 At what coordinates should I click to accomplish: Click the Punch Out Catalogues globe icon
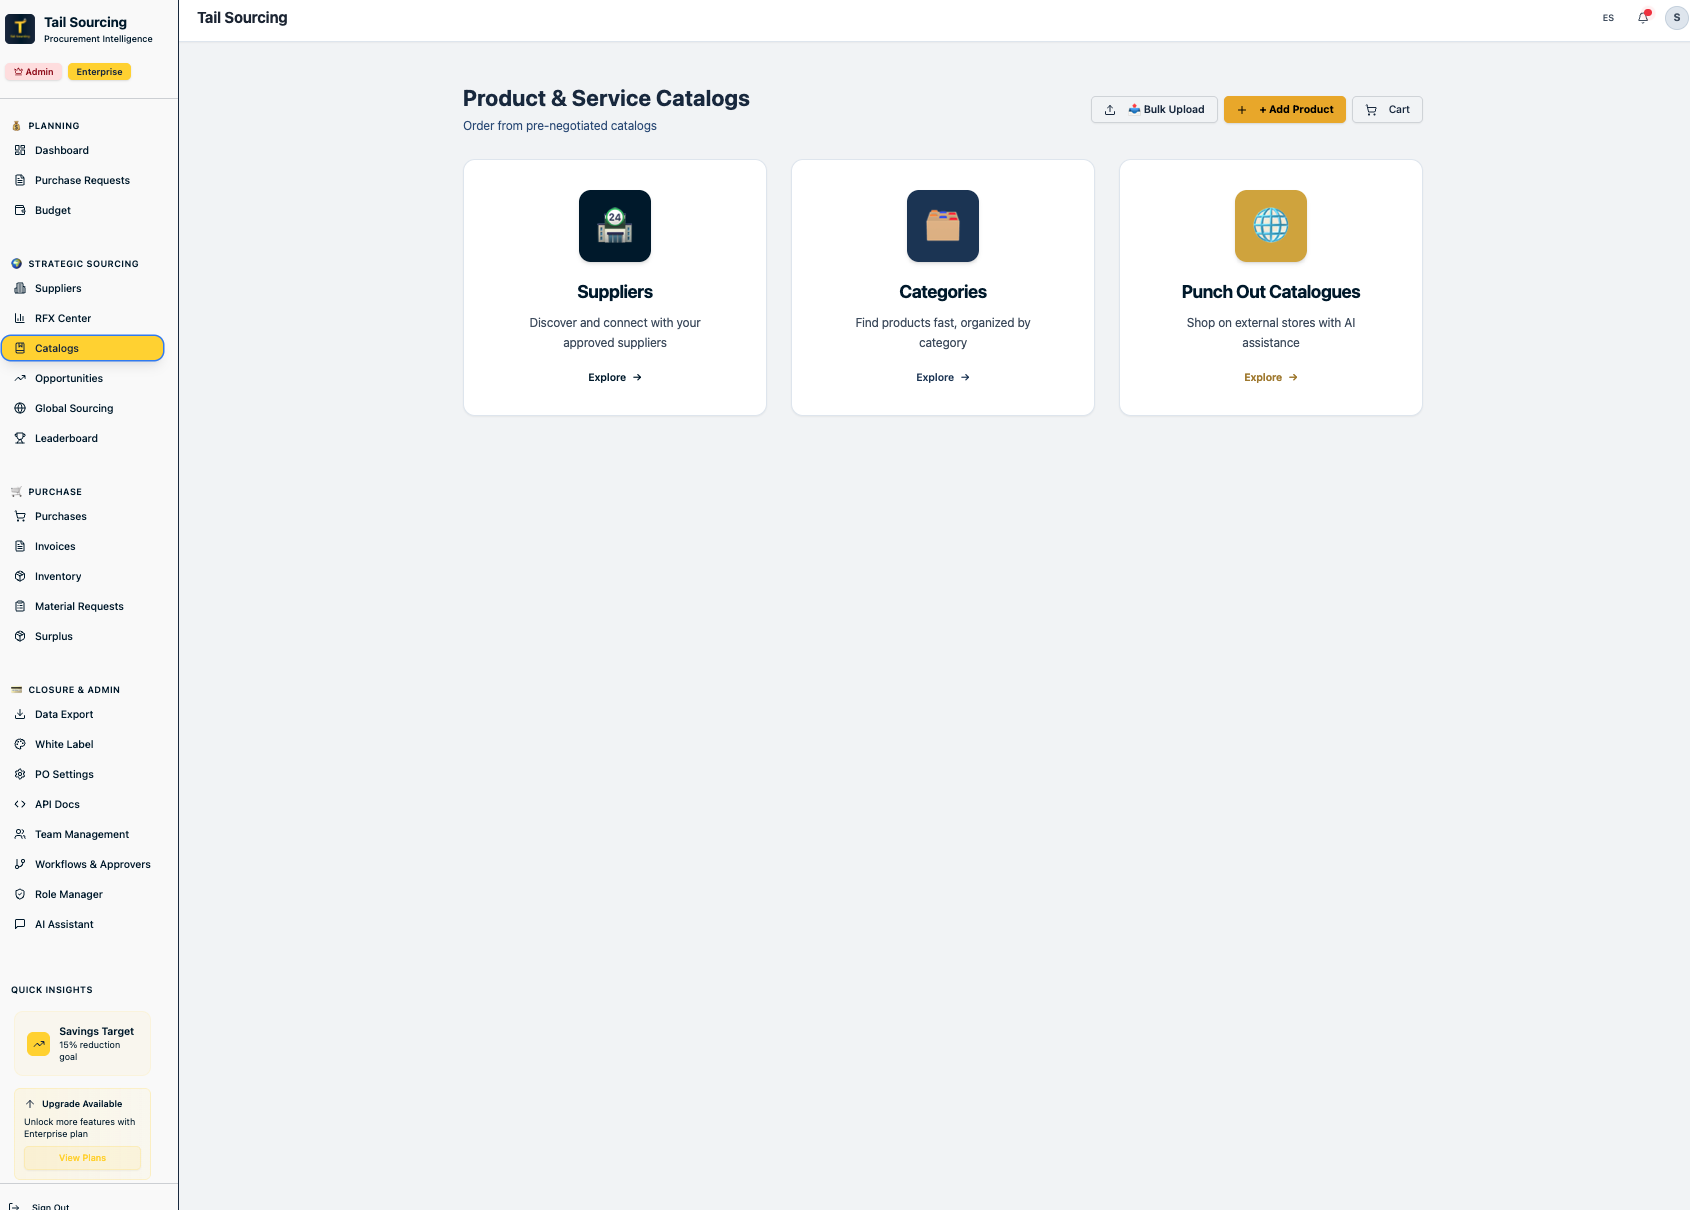(x=1271, y=226)
